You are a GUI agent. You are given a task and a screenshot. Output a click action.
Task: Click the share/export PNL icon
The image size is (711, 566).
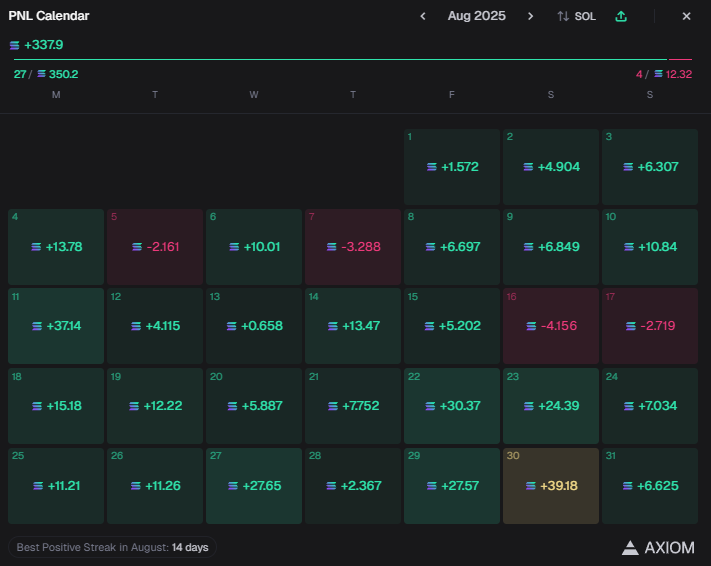pyautogui.click(x=621, y=16)
